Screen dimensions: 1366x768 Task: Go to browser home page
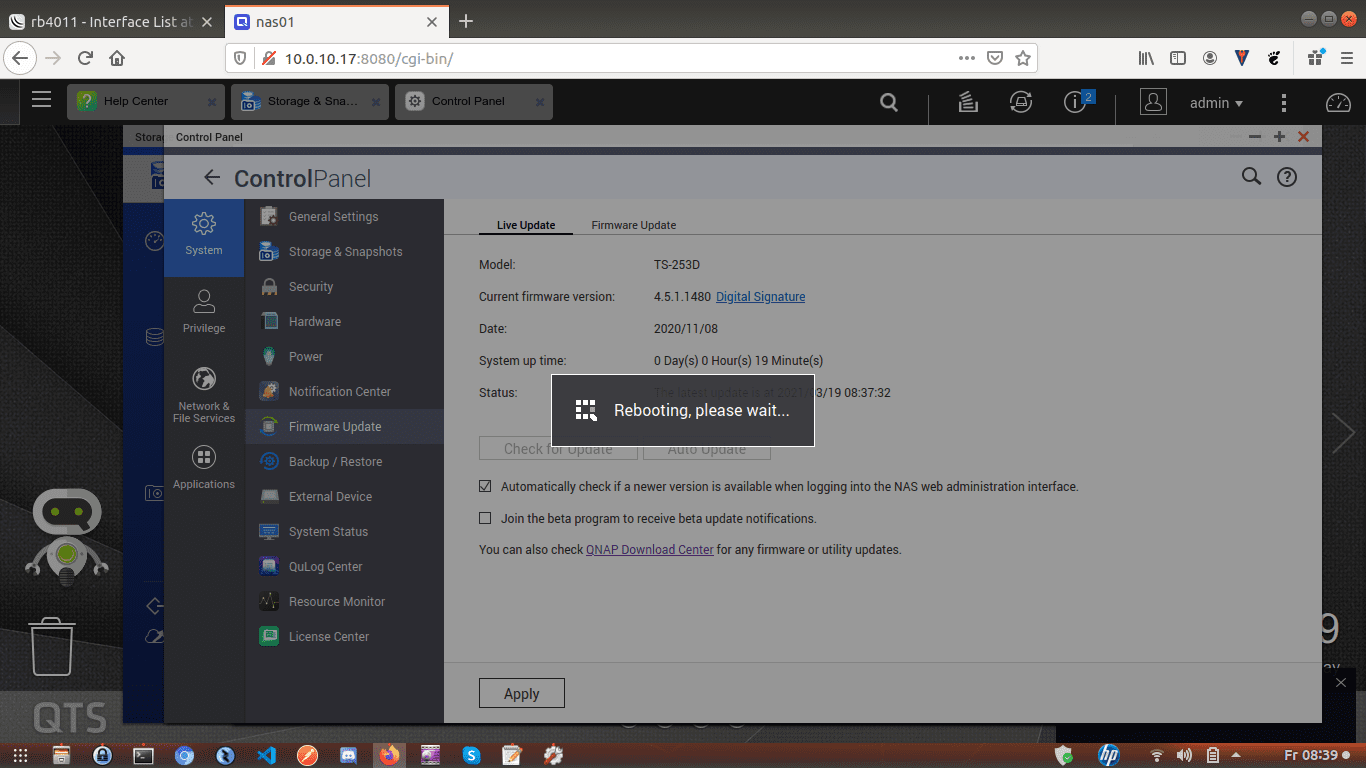point(117,58)
